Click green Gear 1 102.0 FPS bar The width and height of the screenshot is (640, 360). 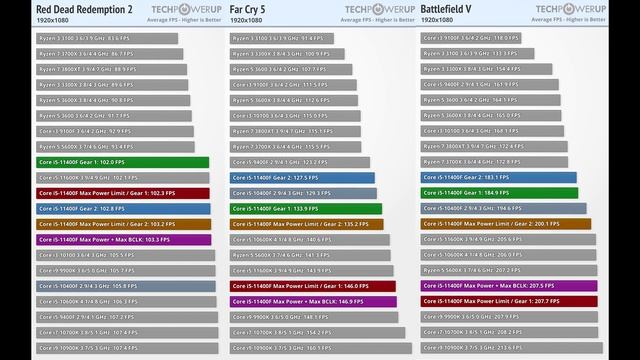pos(122,162)
